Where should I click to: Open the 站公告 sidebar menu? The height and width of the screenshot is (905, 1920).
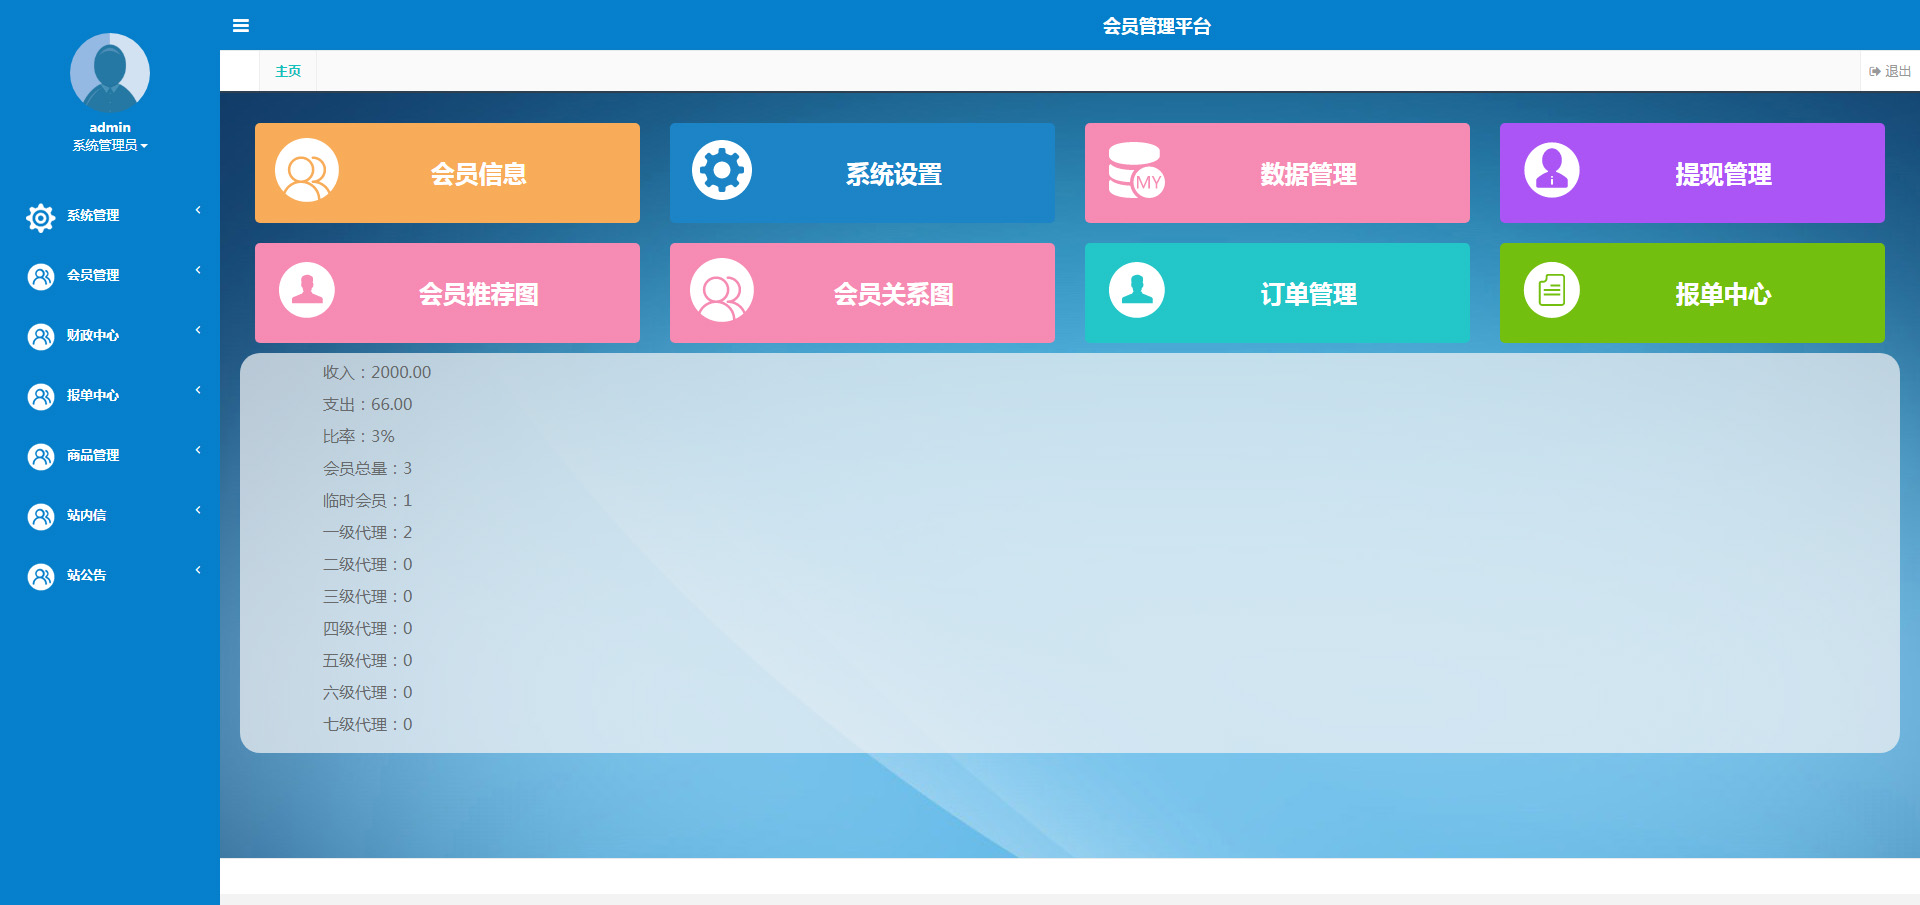coord(87,576)
